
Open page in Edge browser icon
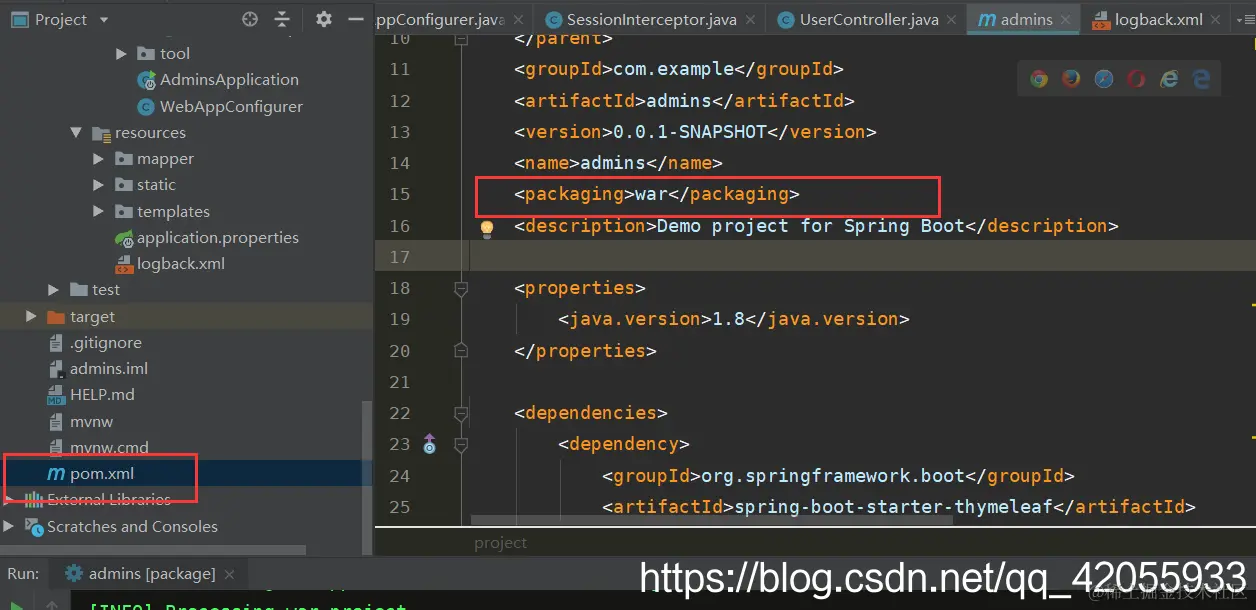[x=1201, y=79]
